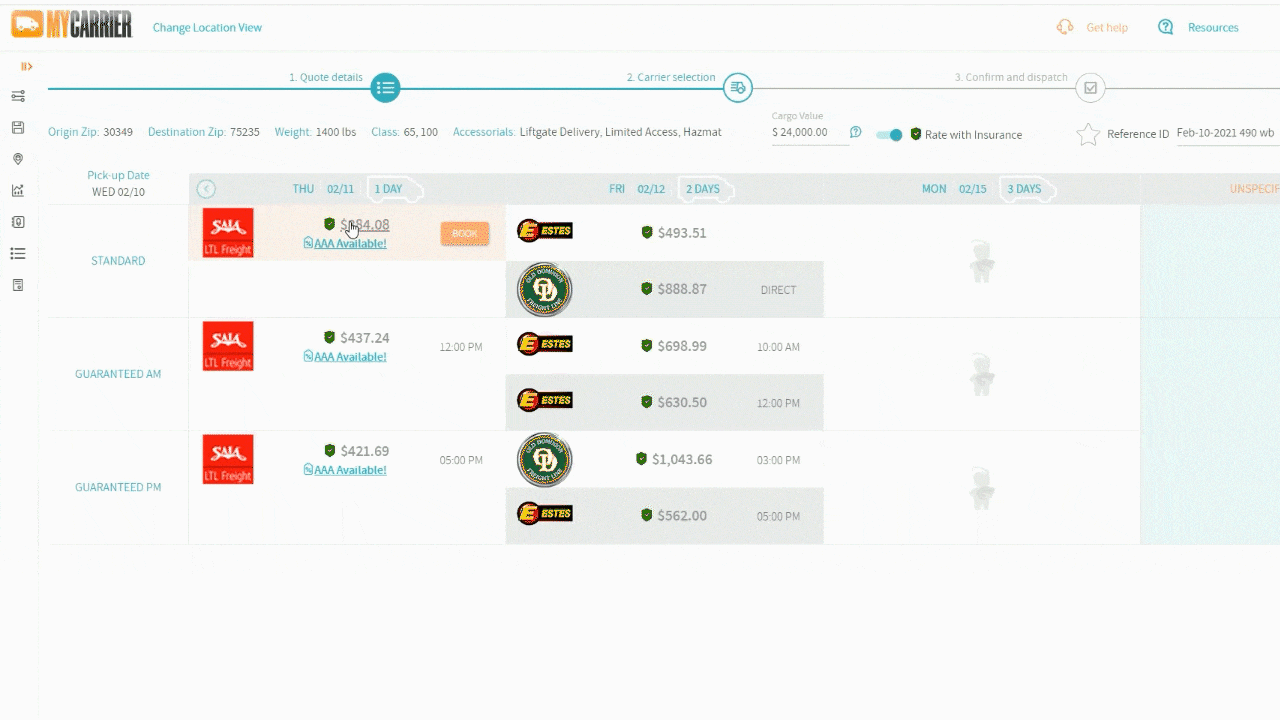Click insurance shield icon beside $493.51
The width and height of the screenshot is (1280, 720).
[647, 232]
